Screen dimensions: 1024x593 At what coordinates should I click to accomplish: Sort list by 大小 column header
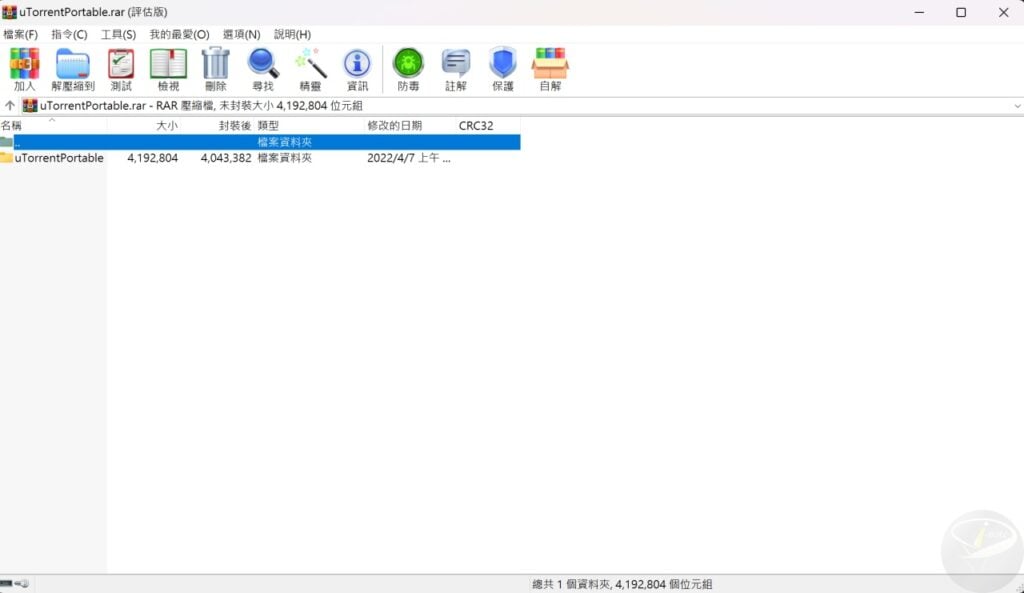click(x=166, y=125)
